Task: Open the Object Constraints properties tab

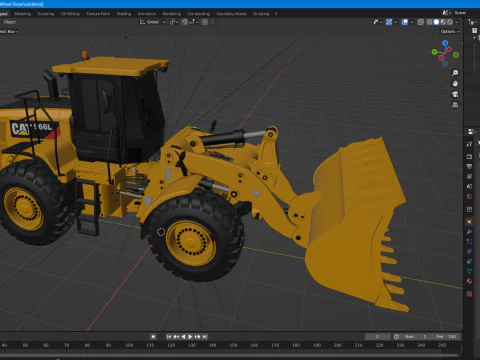Action: click(x=469, y=261)
